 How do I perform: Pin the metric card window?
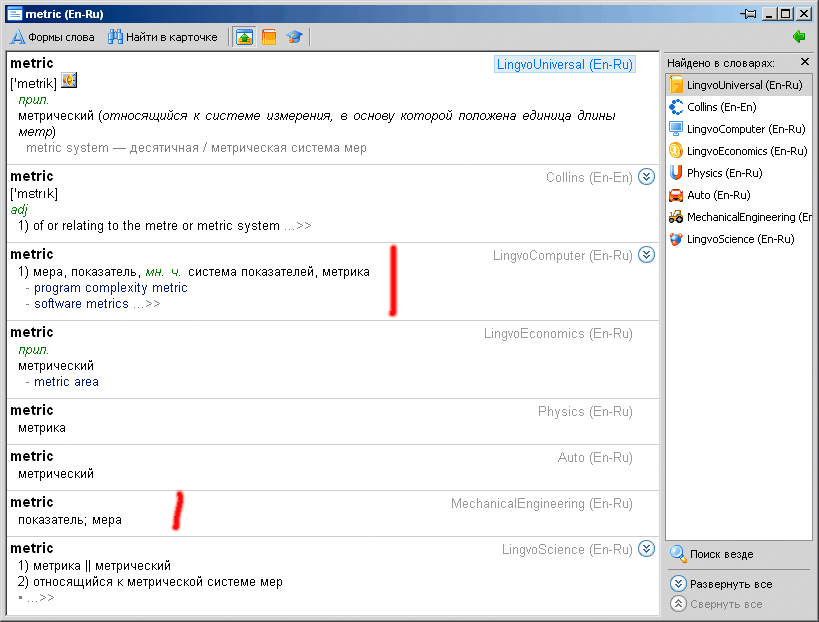[x=748, y=14]
